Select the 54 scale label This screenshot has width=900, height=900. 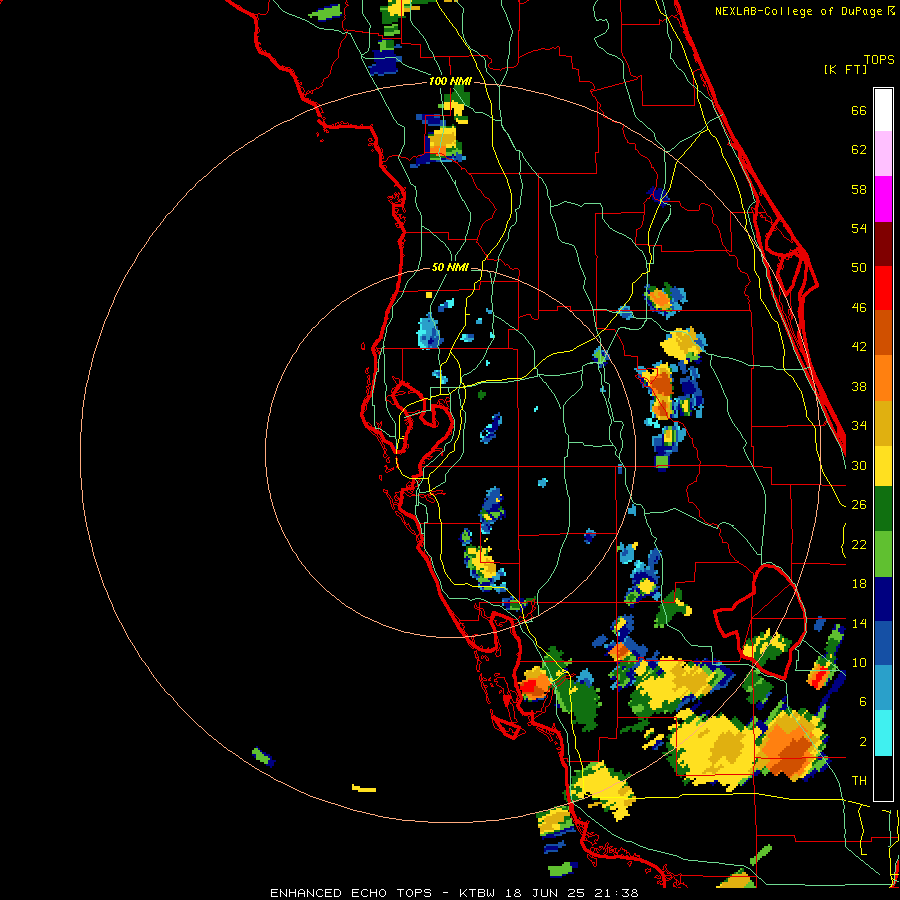coord(859,228)
